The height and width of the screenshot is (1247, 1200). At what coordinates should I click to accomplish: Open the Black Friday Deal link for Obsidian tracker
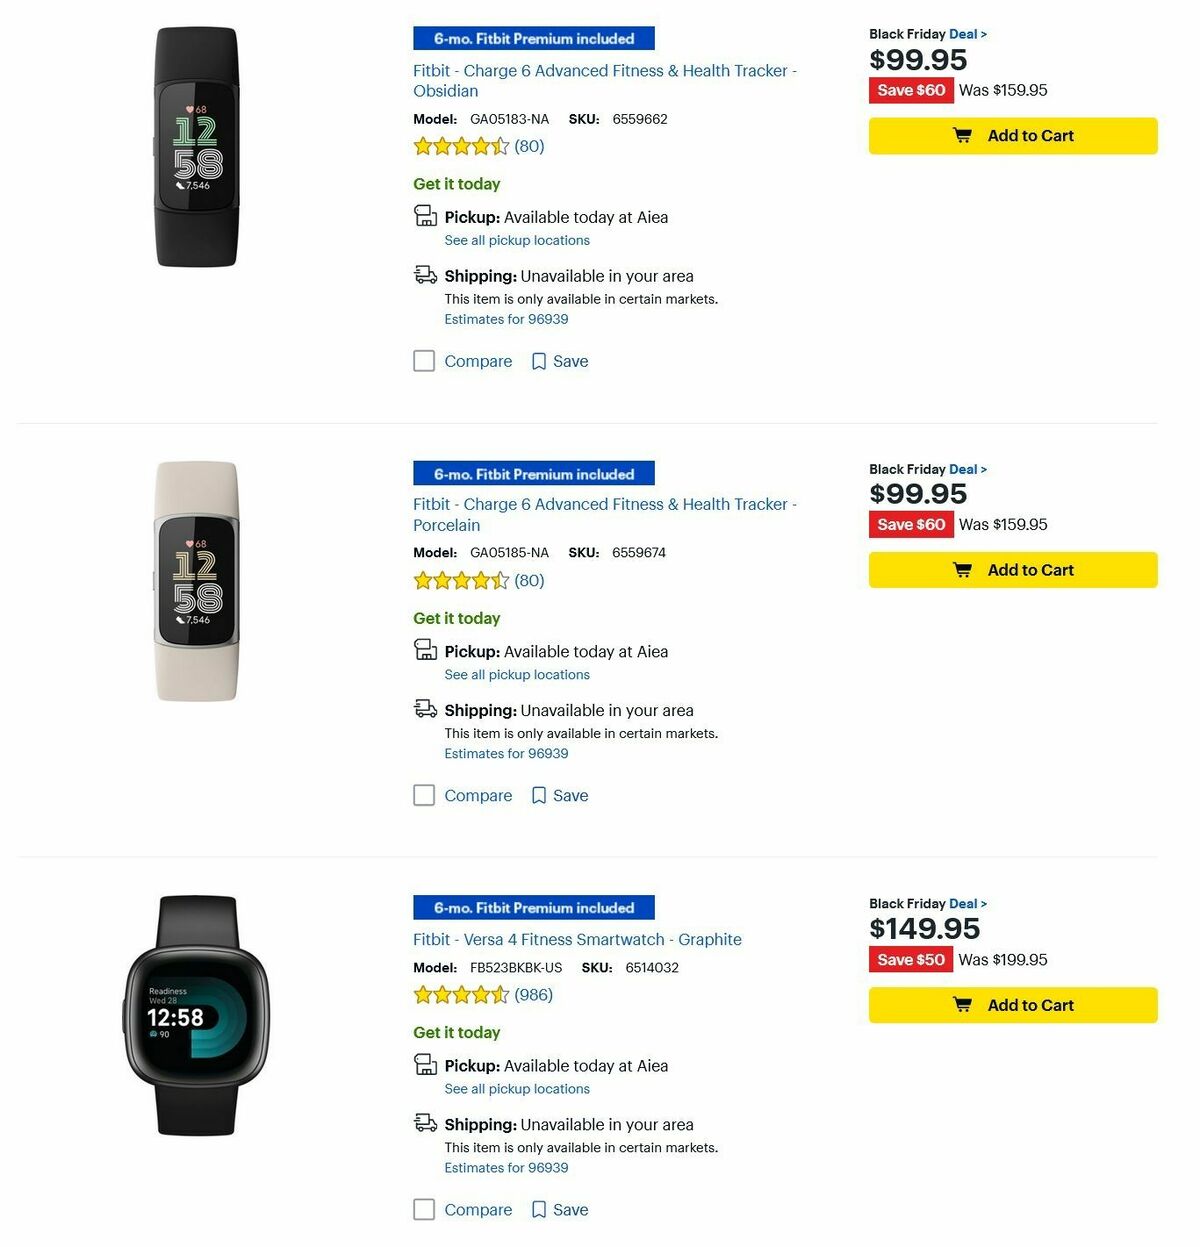(964, 33)
